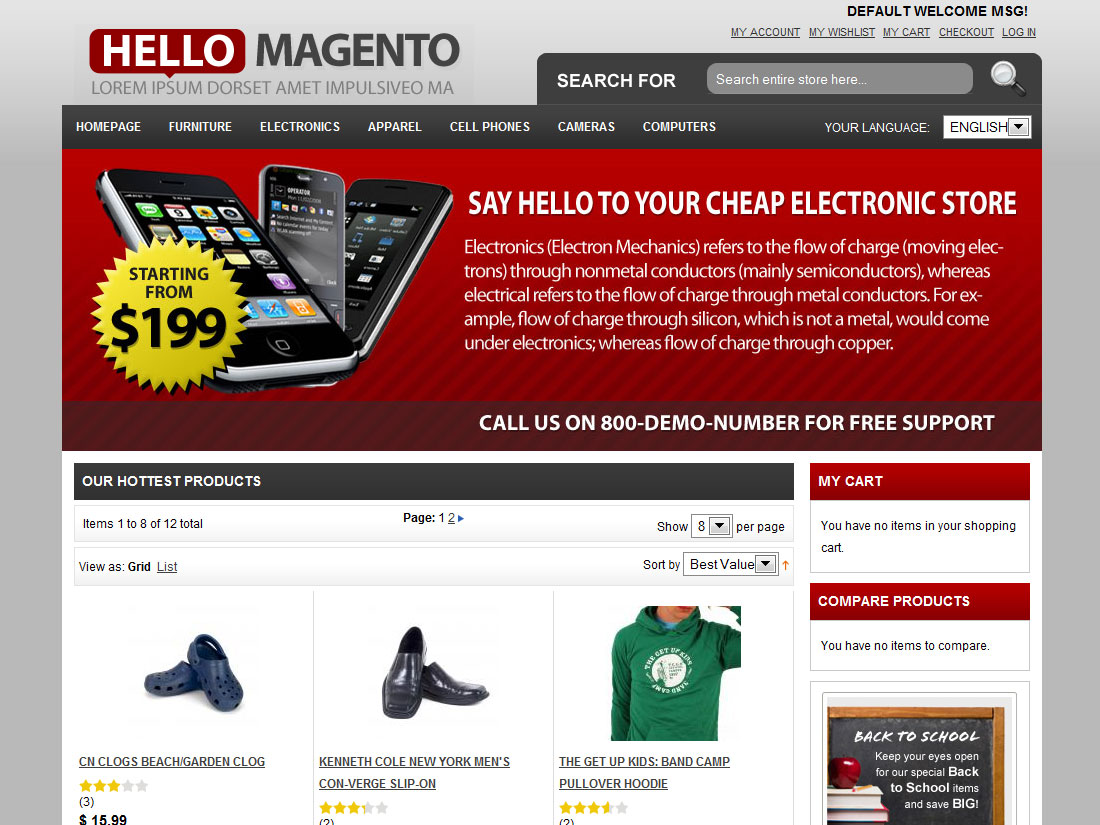Open the blue clogs product image
The image size is (1100, 825).
click(194, 673)
